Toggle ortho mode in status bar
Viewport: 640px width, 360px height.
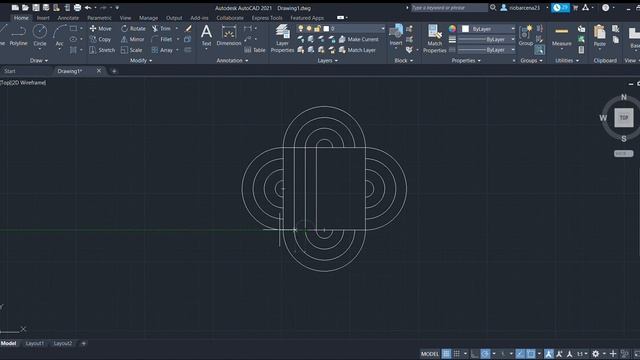click(474, 353)
